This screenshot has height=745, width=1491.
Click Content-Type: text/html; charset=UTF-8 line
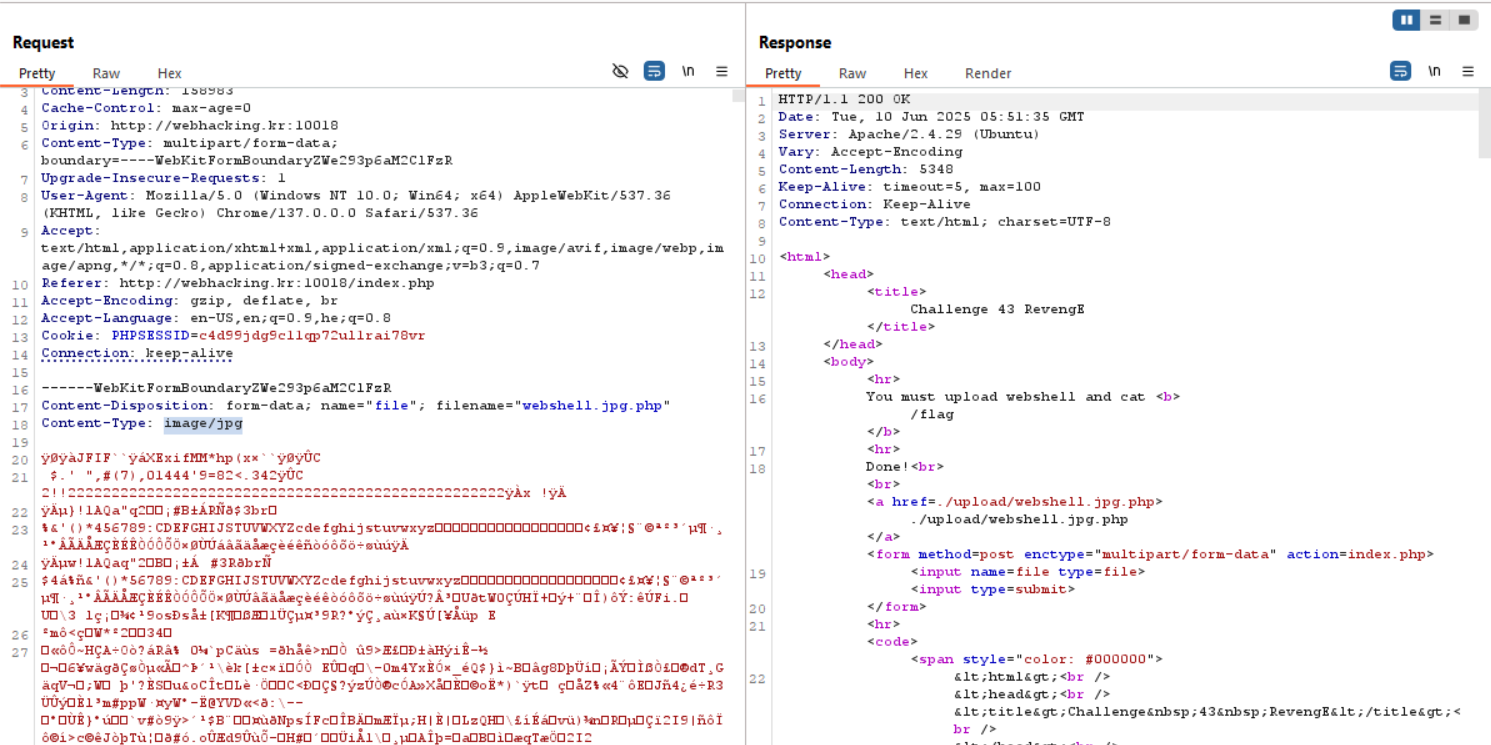pos(944,222)
